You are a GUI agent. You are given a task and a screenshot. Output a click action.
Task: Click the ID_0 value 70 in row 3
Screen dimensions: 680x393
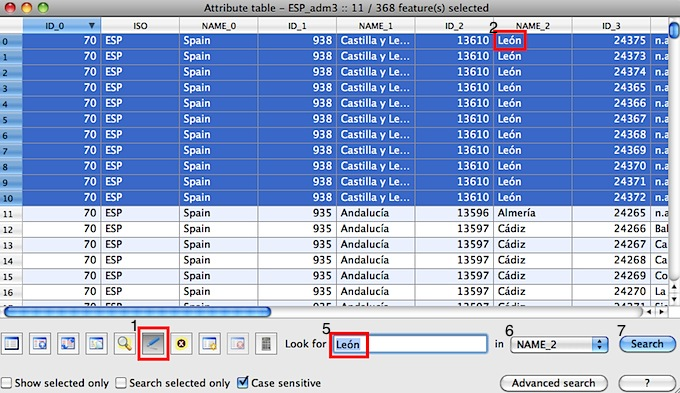pyautogui.click(x=62, y=88)
